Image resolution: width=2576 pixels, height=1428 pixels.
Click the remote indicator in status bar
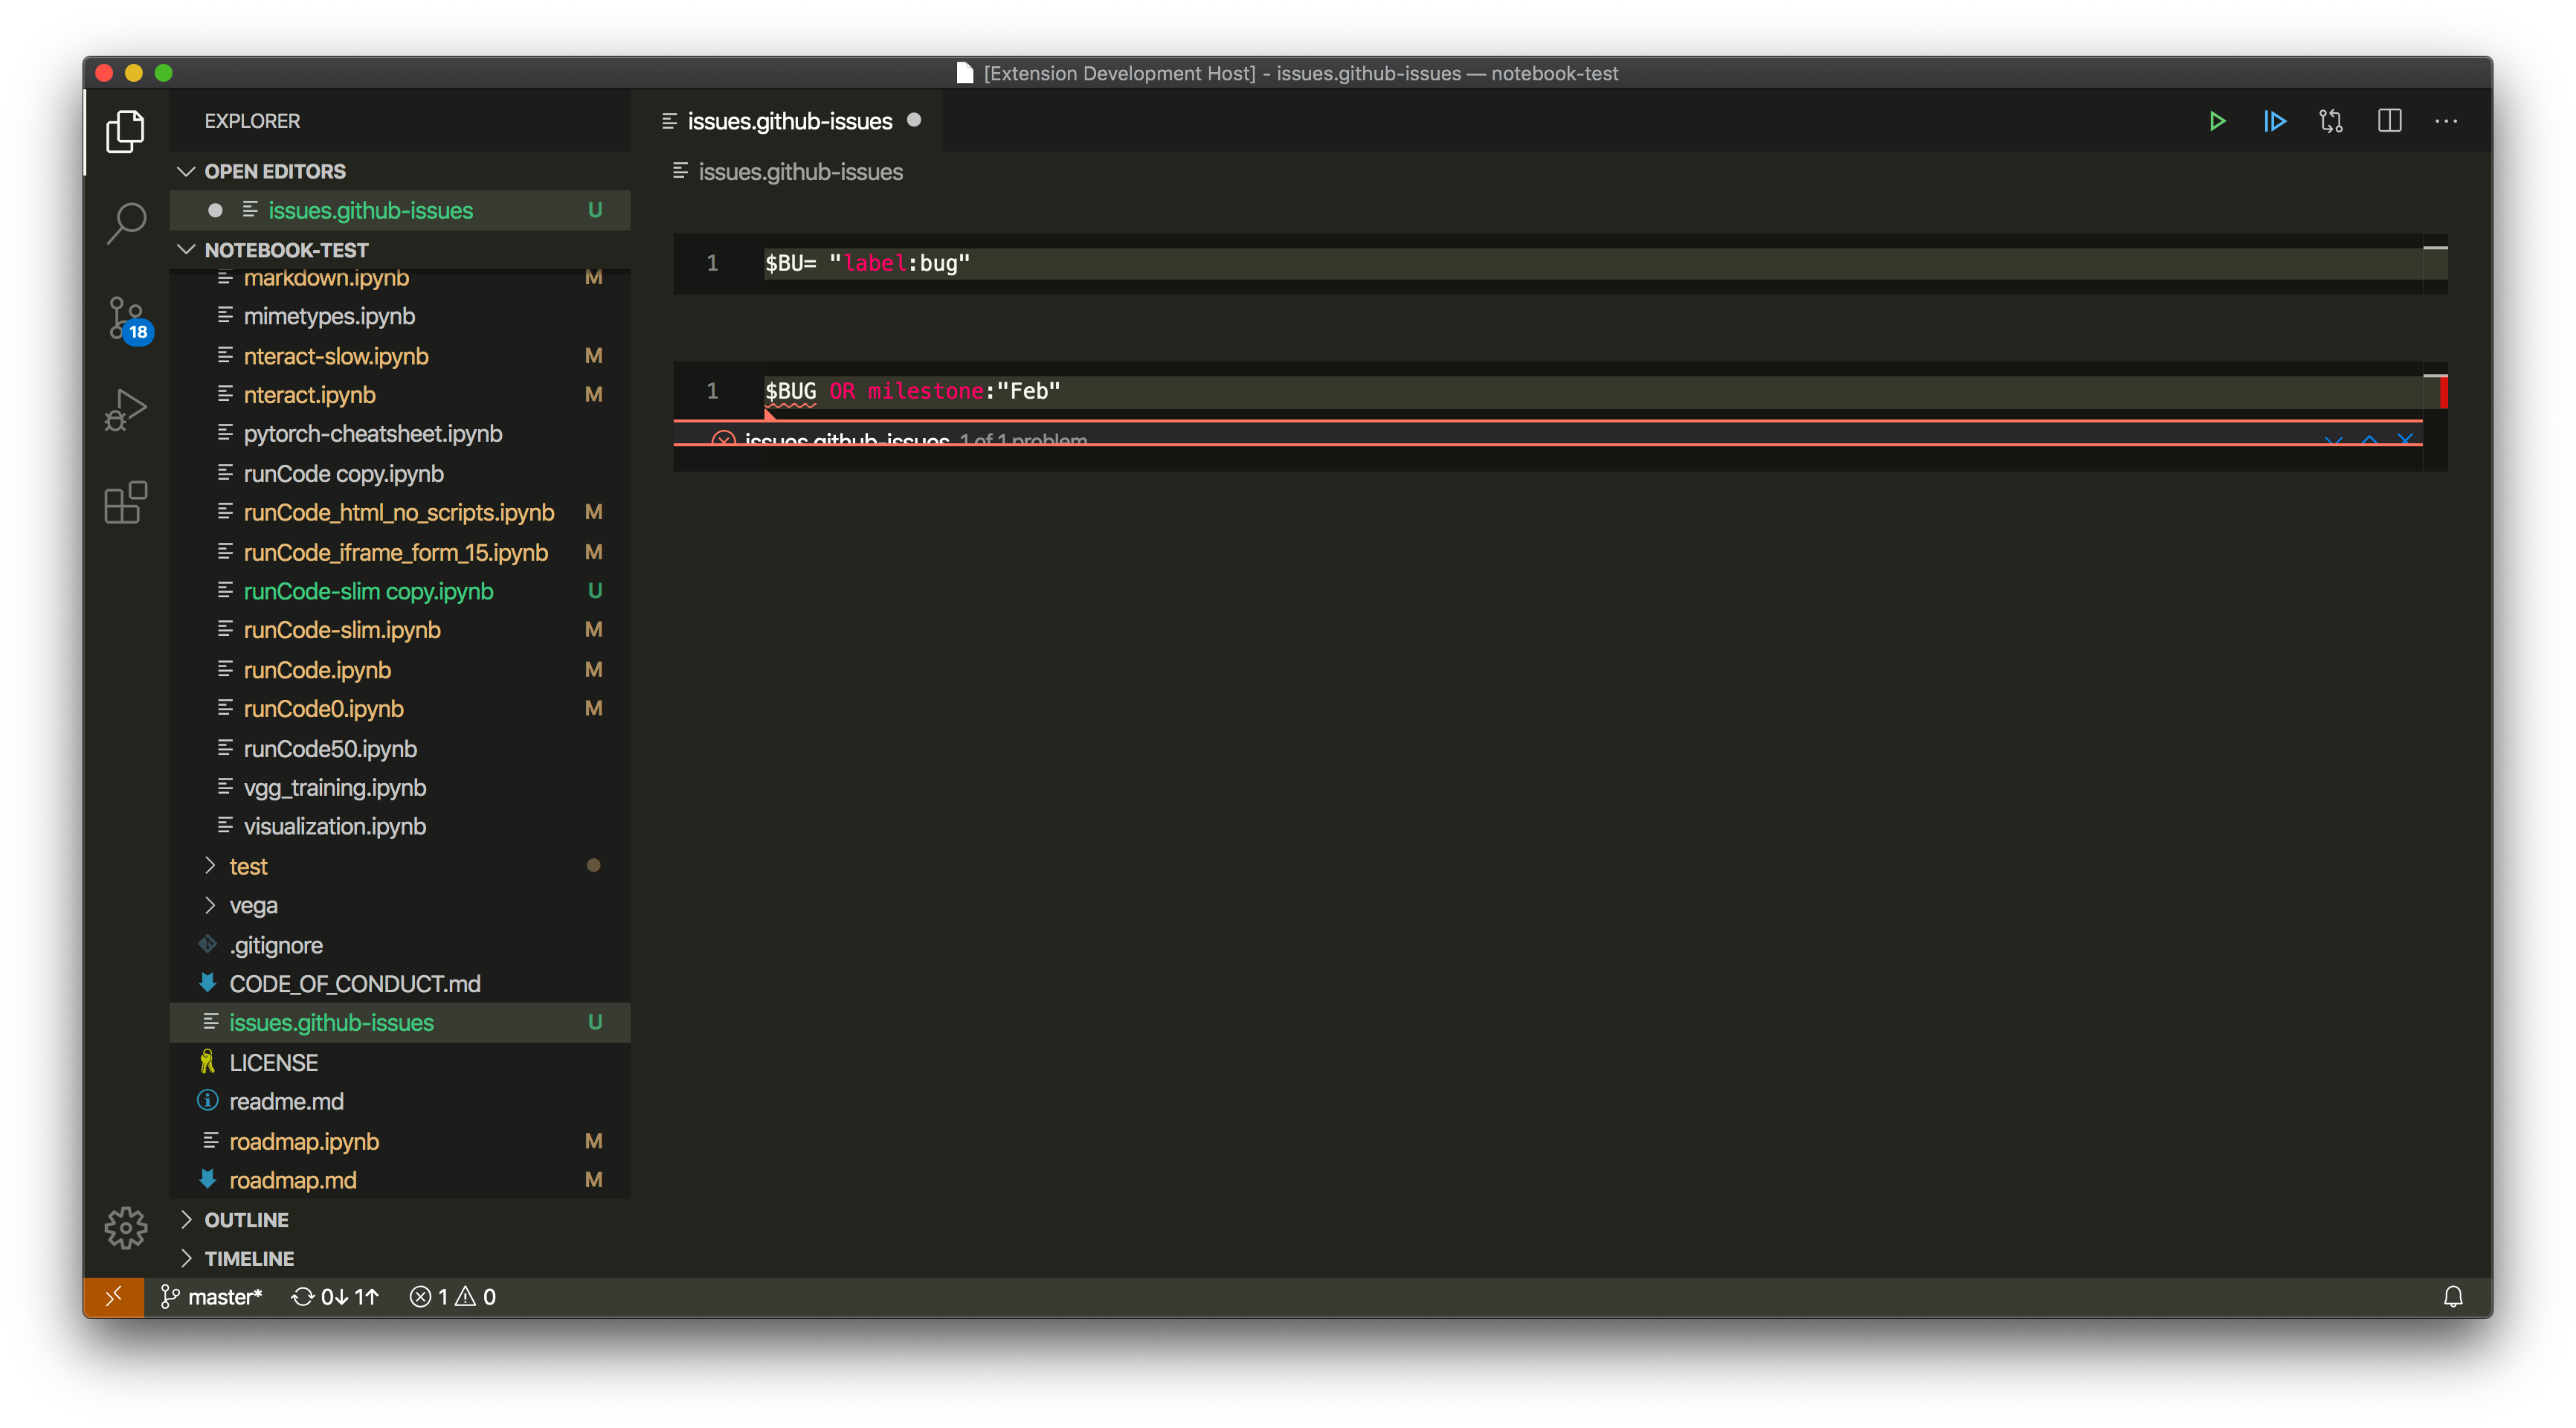coord(114,1297)
